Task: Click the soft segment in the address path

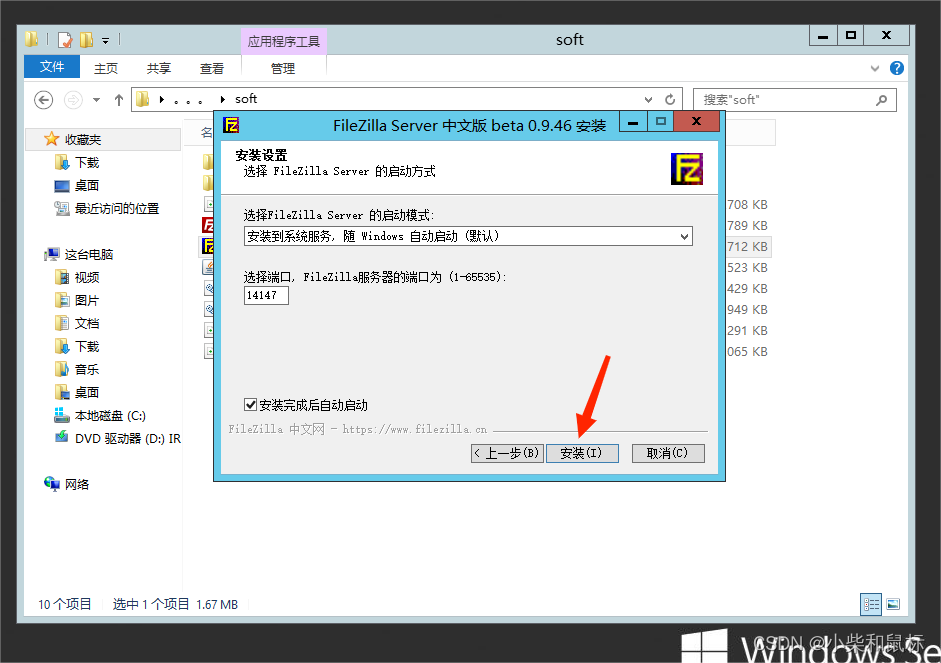Action: pyautogui.click(x=246, y=98)
